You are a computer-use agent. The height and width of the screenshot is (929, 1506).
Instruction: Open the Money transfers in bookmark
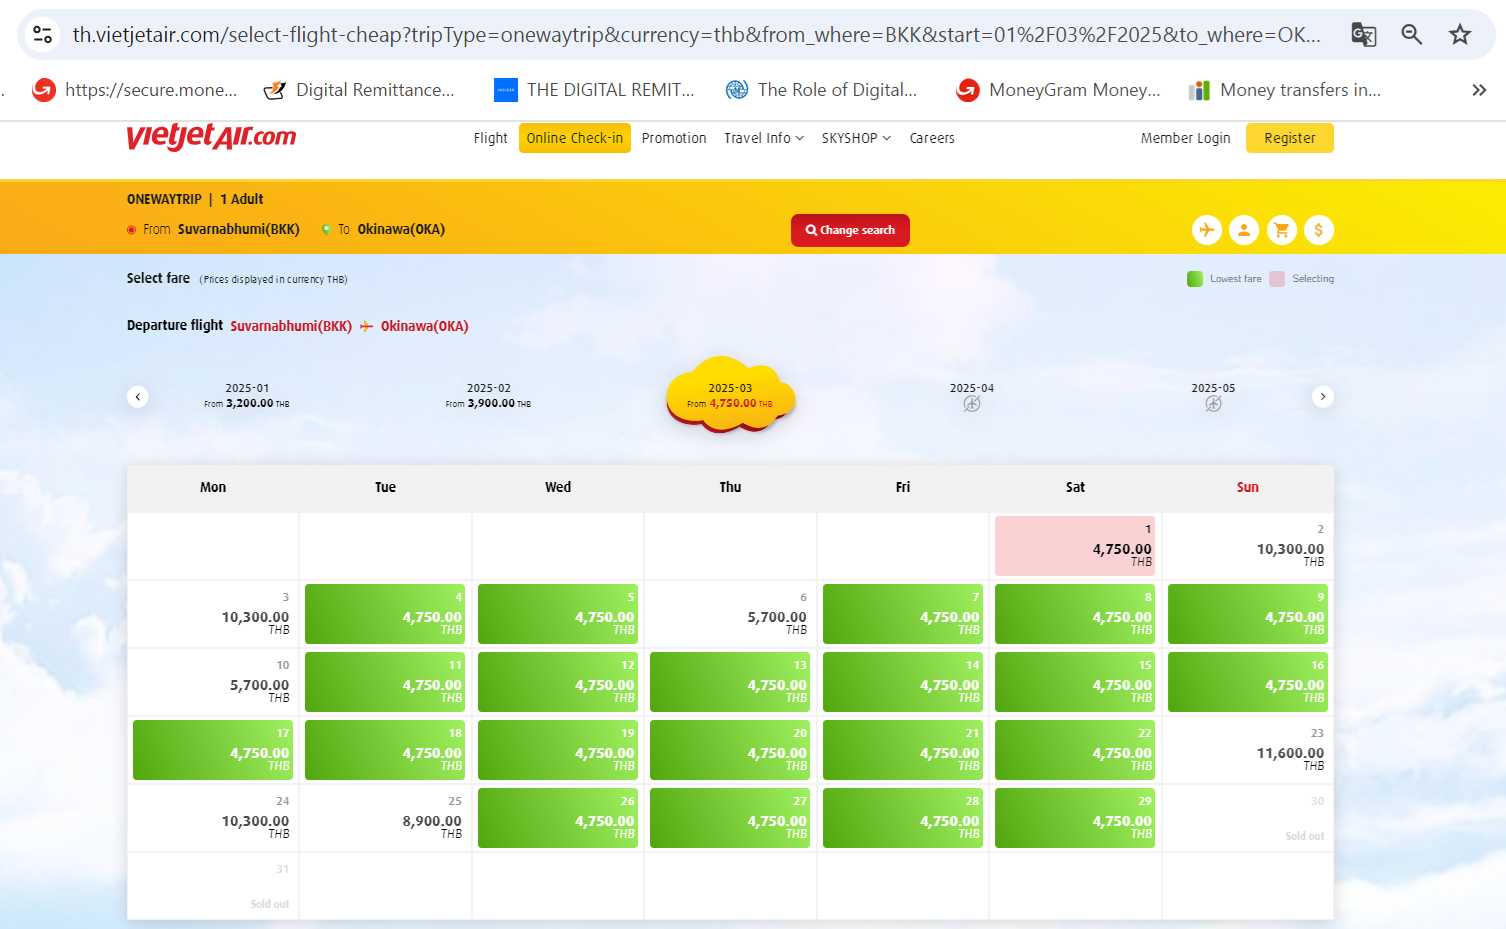[x=1285, y=90]
